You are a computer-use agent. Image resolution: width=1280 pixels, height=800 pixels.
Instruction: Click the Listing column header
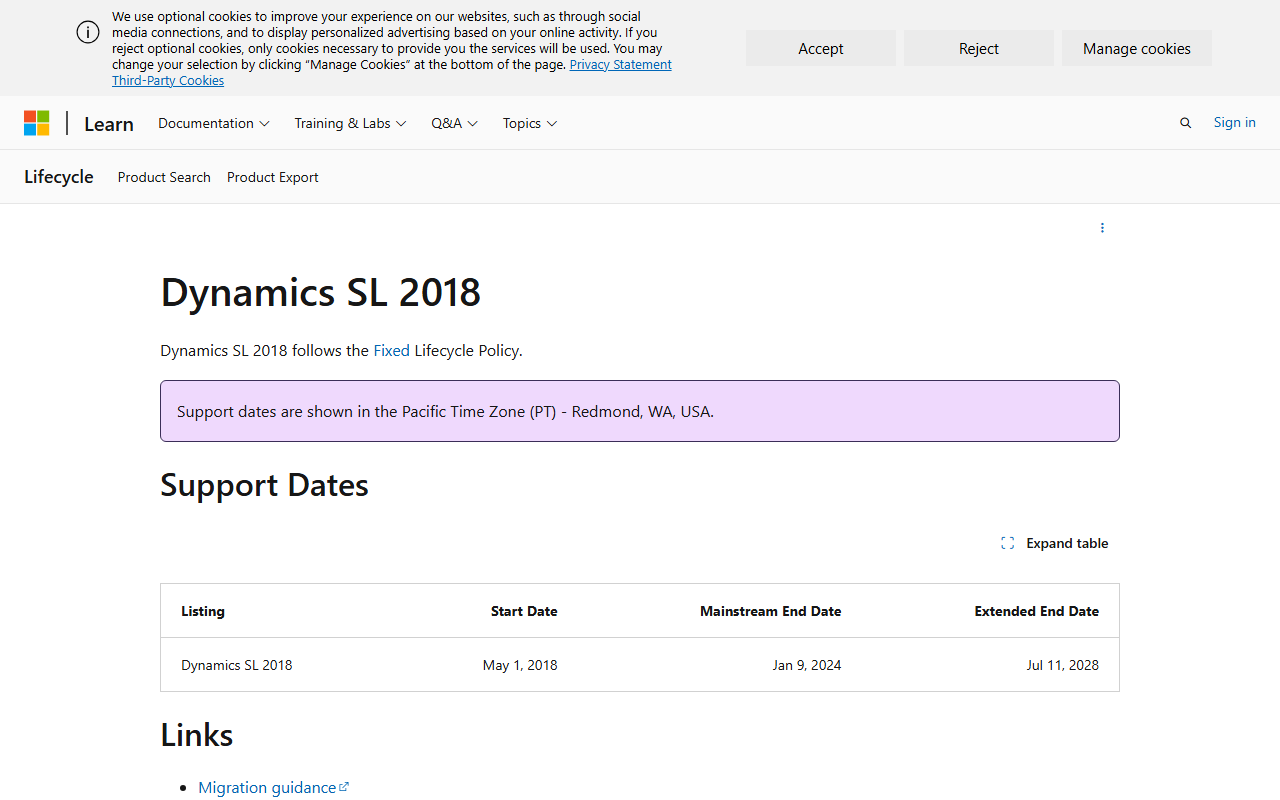(x=203, y=611)
